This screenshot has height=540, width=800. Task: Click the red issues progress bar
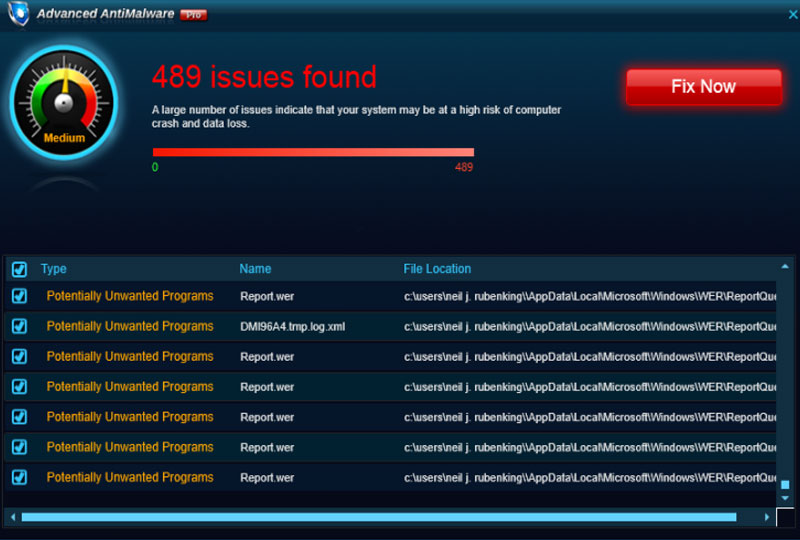[313, 152]
